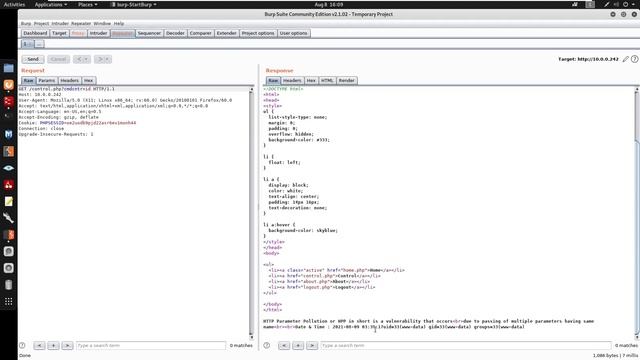Open Repeater help question-mark icon
Screen dimensions: 640x360
(634, 59)
